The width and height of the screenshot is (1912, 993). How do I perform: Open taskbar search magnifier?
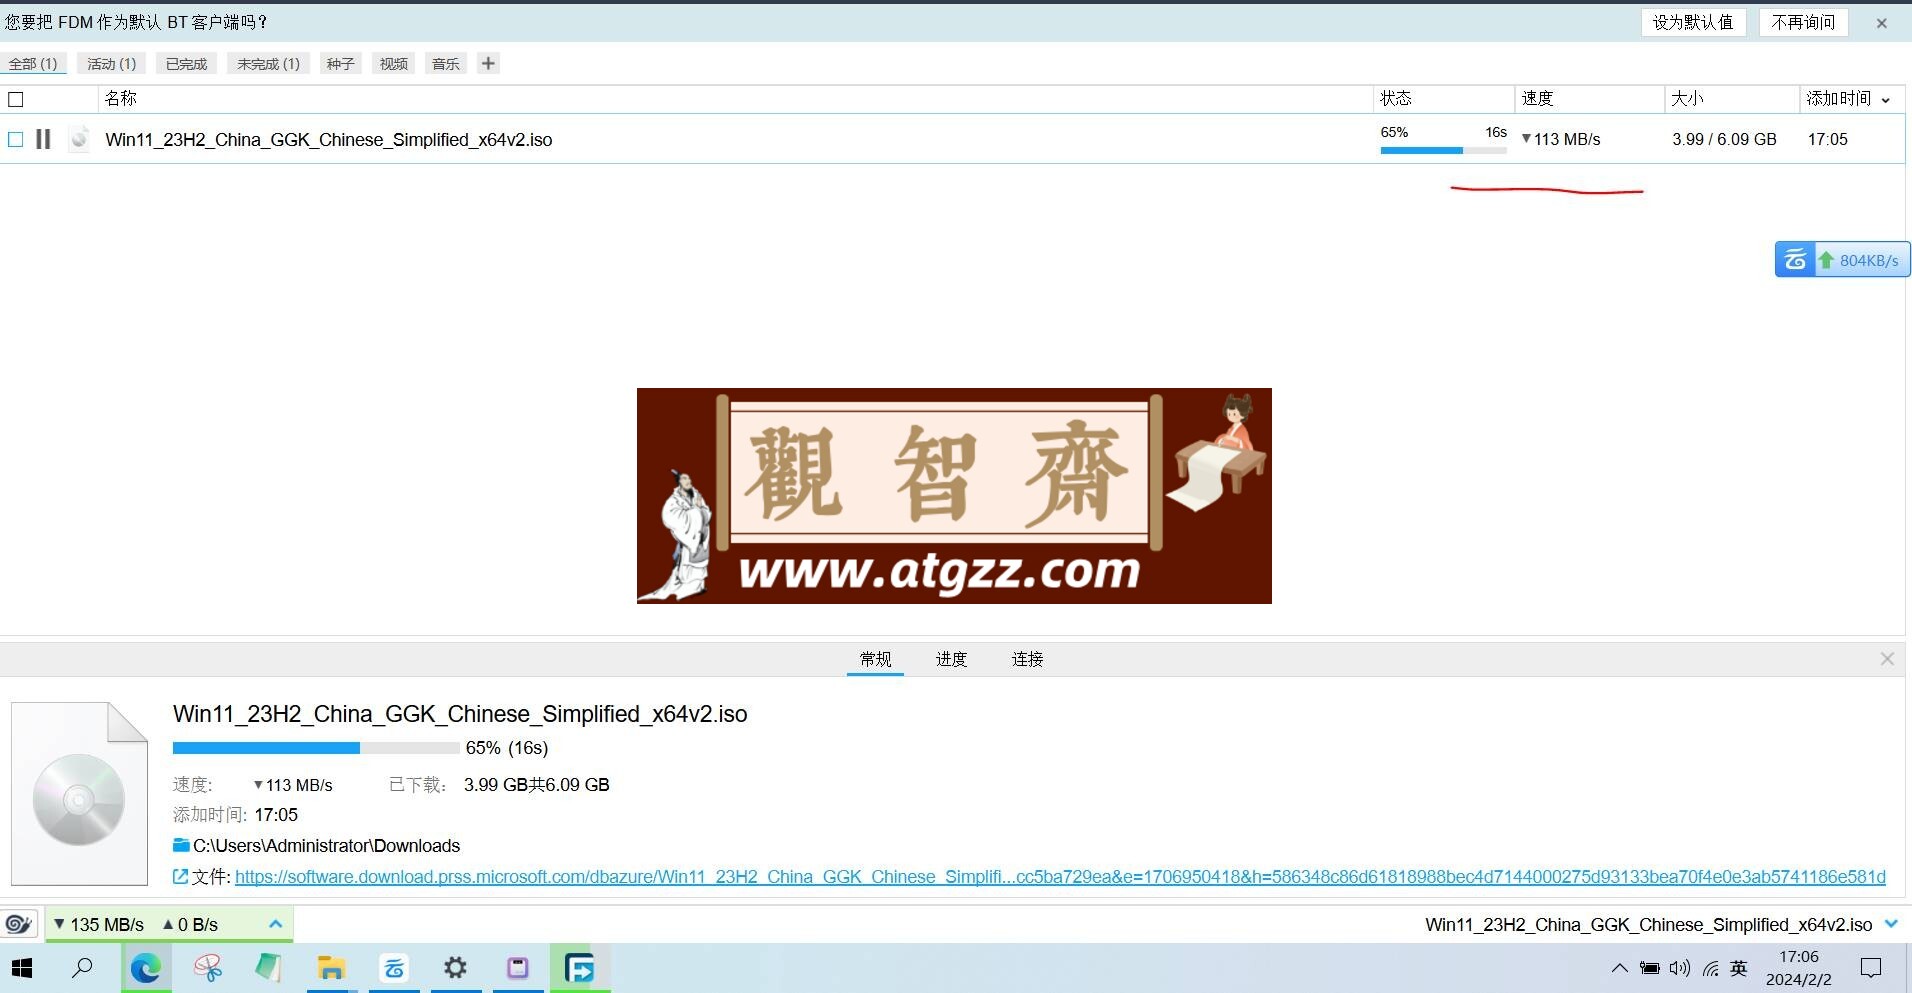83,968
